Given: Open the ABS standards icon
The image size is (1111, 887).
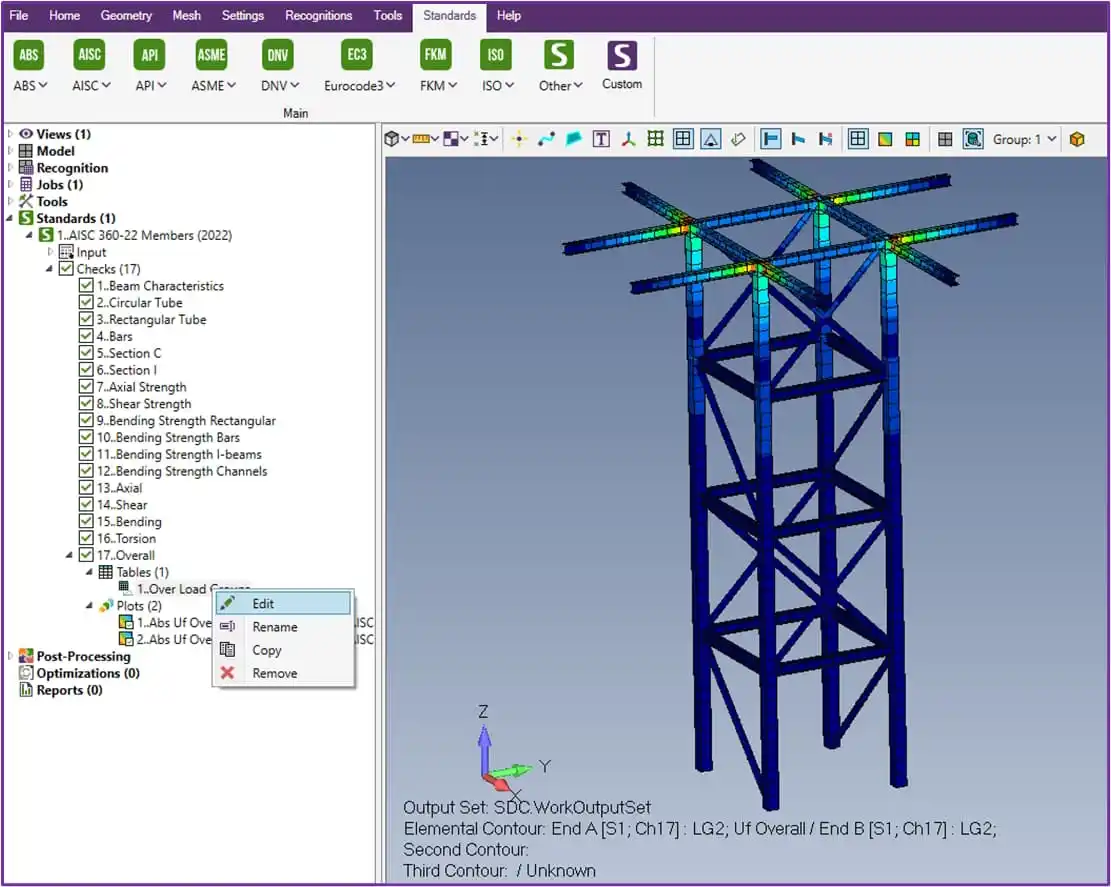Looking at the screenshot, I should click(x=29, y=55).
